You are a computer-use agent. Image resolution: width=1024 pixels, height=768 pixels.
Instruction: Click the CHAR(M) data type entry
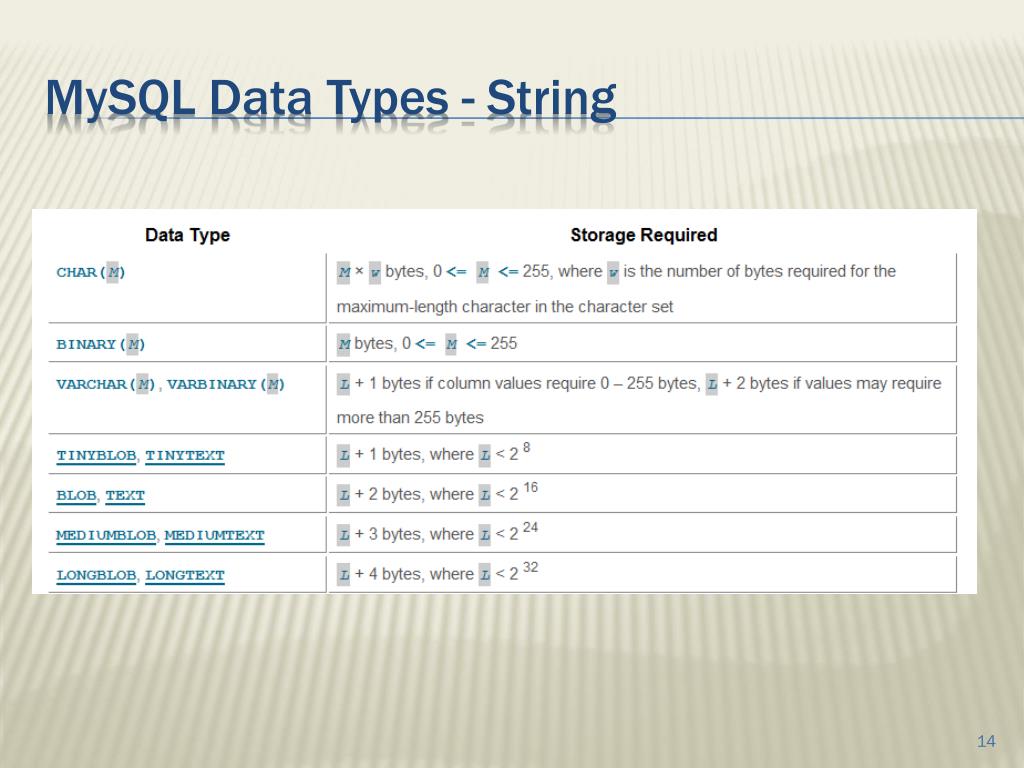click(91, 272)
